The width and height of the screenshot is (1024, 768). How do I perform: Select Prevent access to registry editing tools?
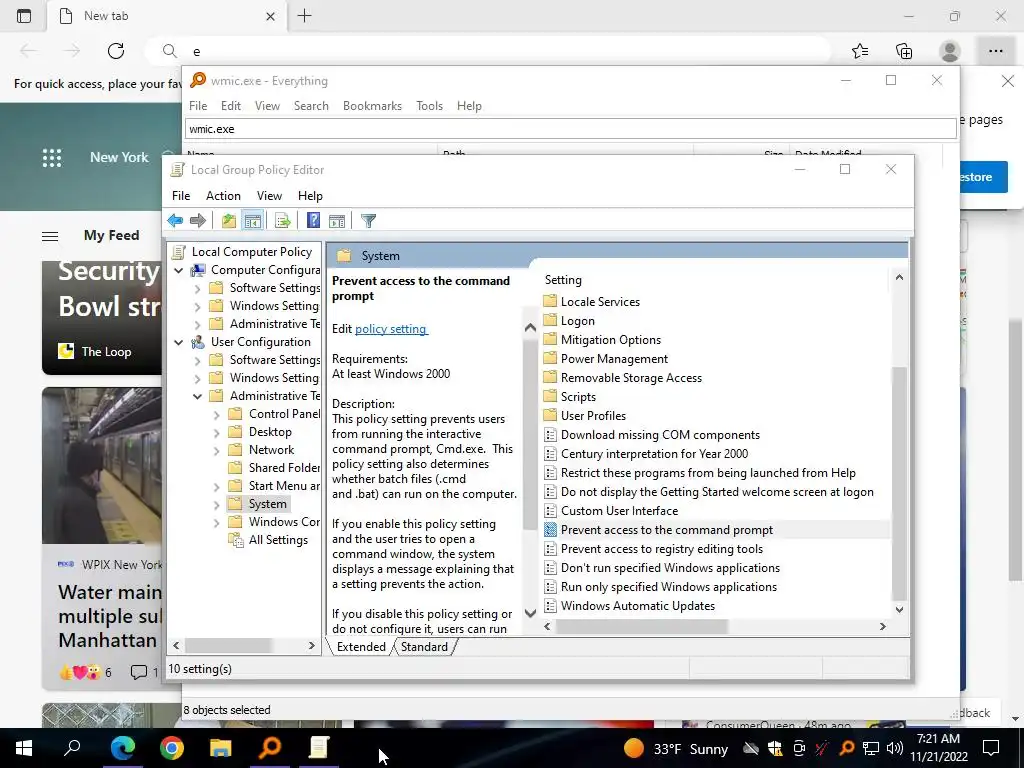click(x=662, y=549)
